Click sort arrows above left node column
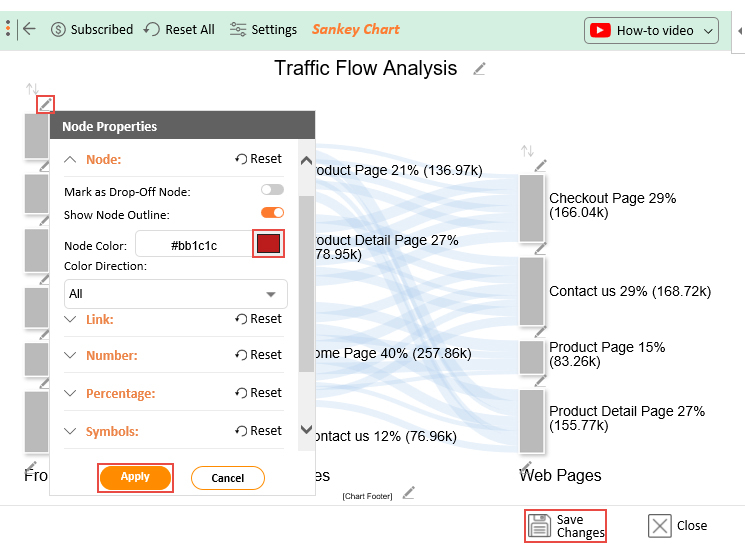Screen dimensions: 745x555 click(x=32, y=88)
